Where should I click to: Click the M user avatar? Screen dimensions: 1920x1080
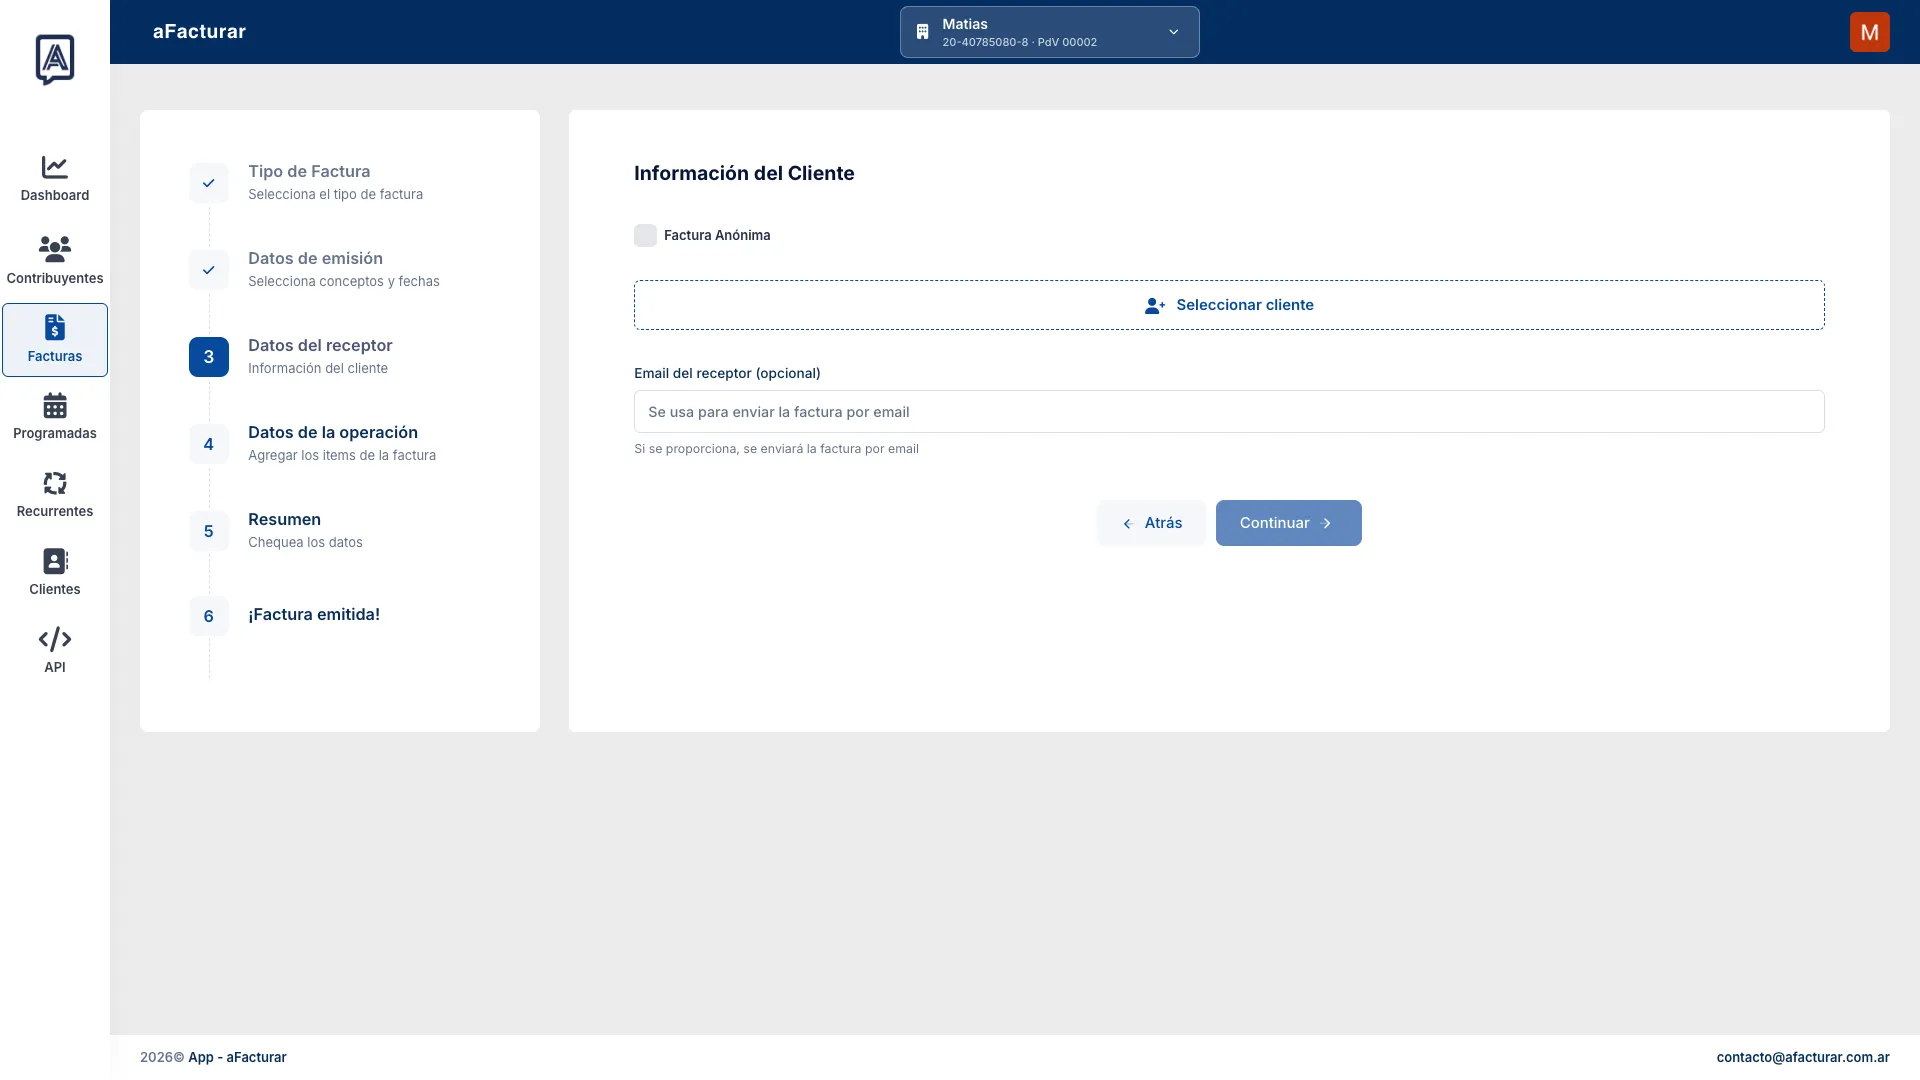coord(1869,32)
